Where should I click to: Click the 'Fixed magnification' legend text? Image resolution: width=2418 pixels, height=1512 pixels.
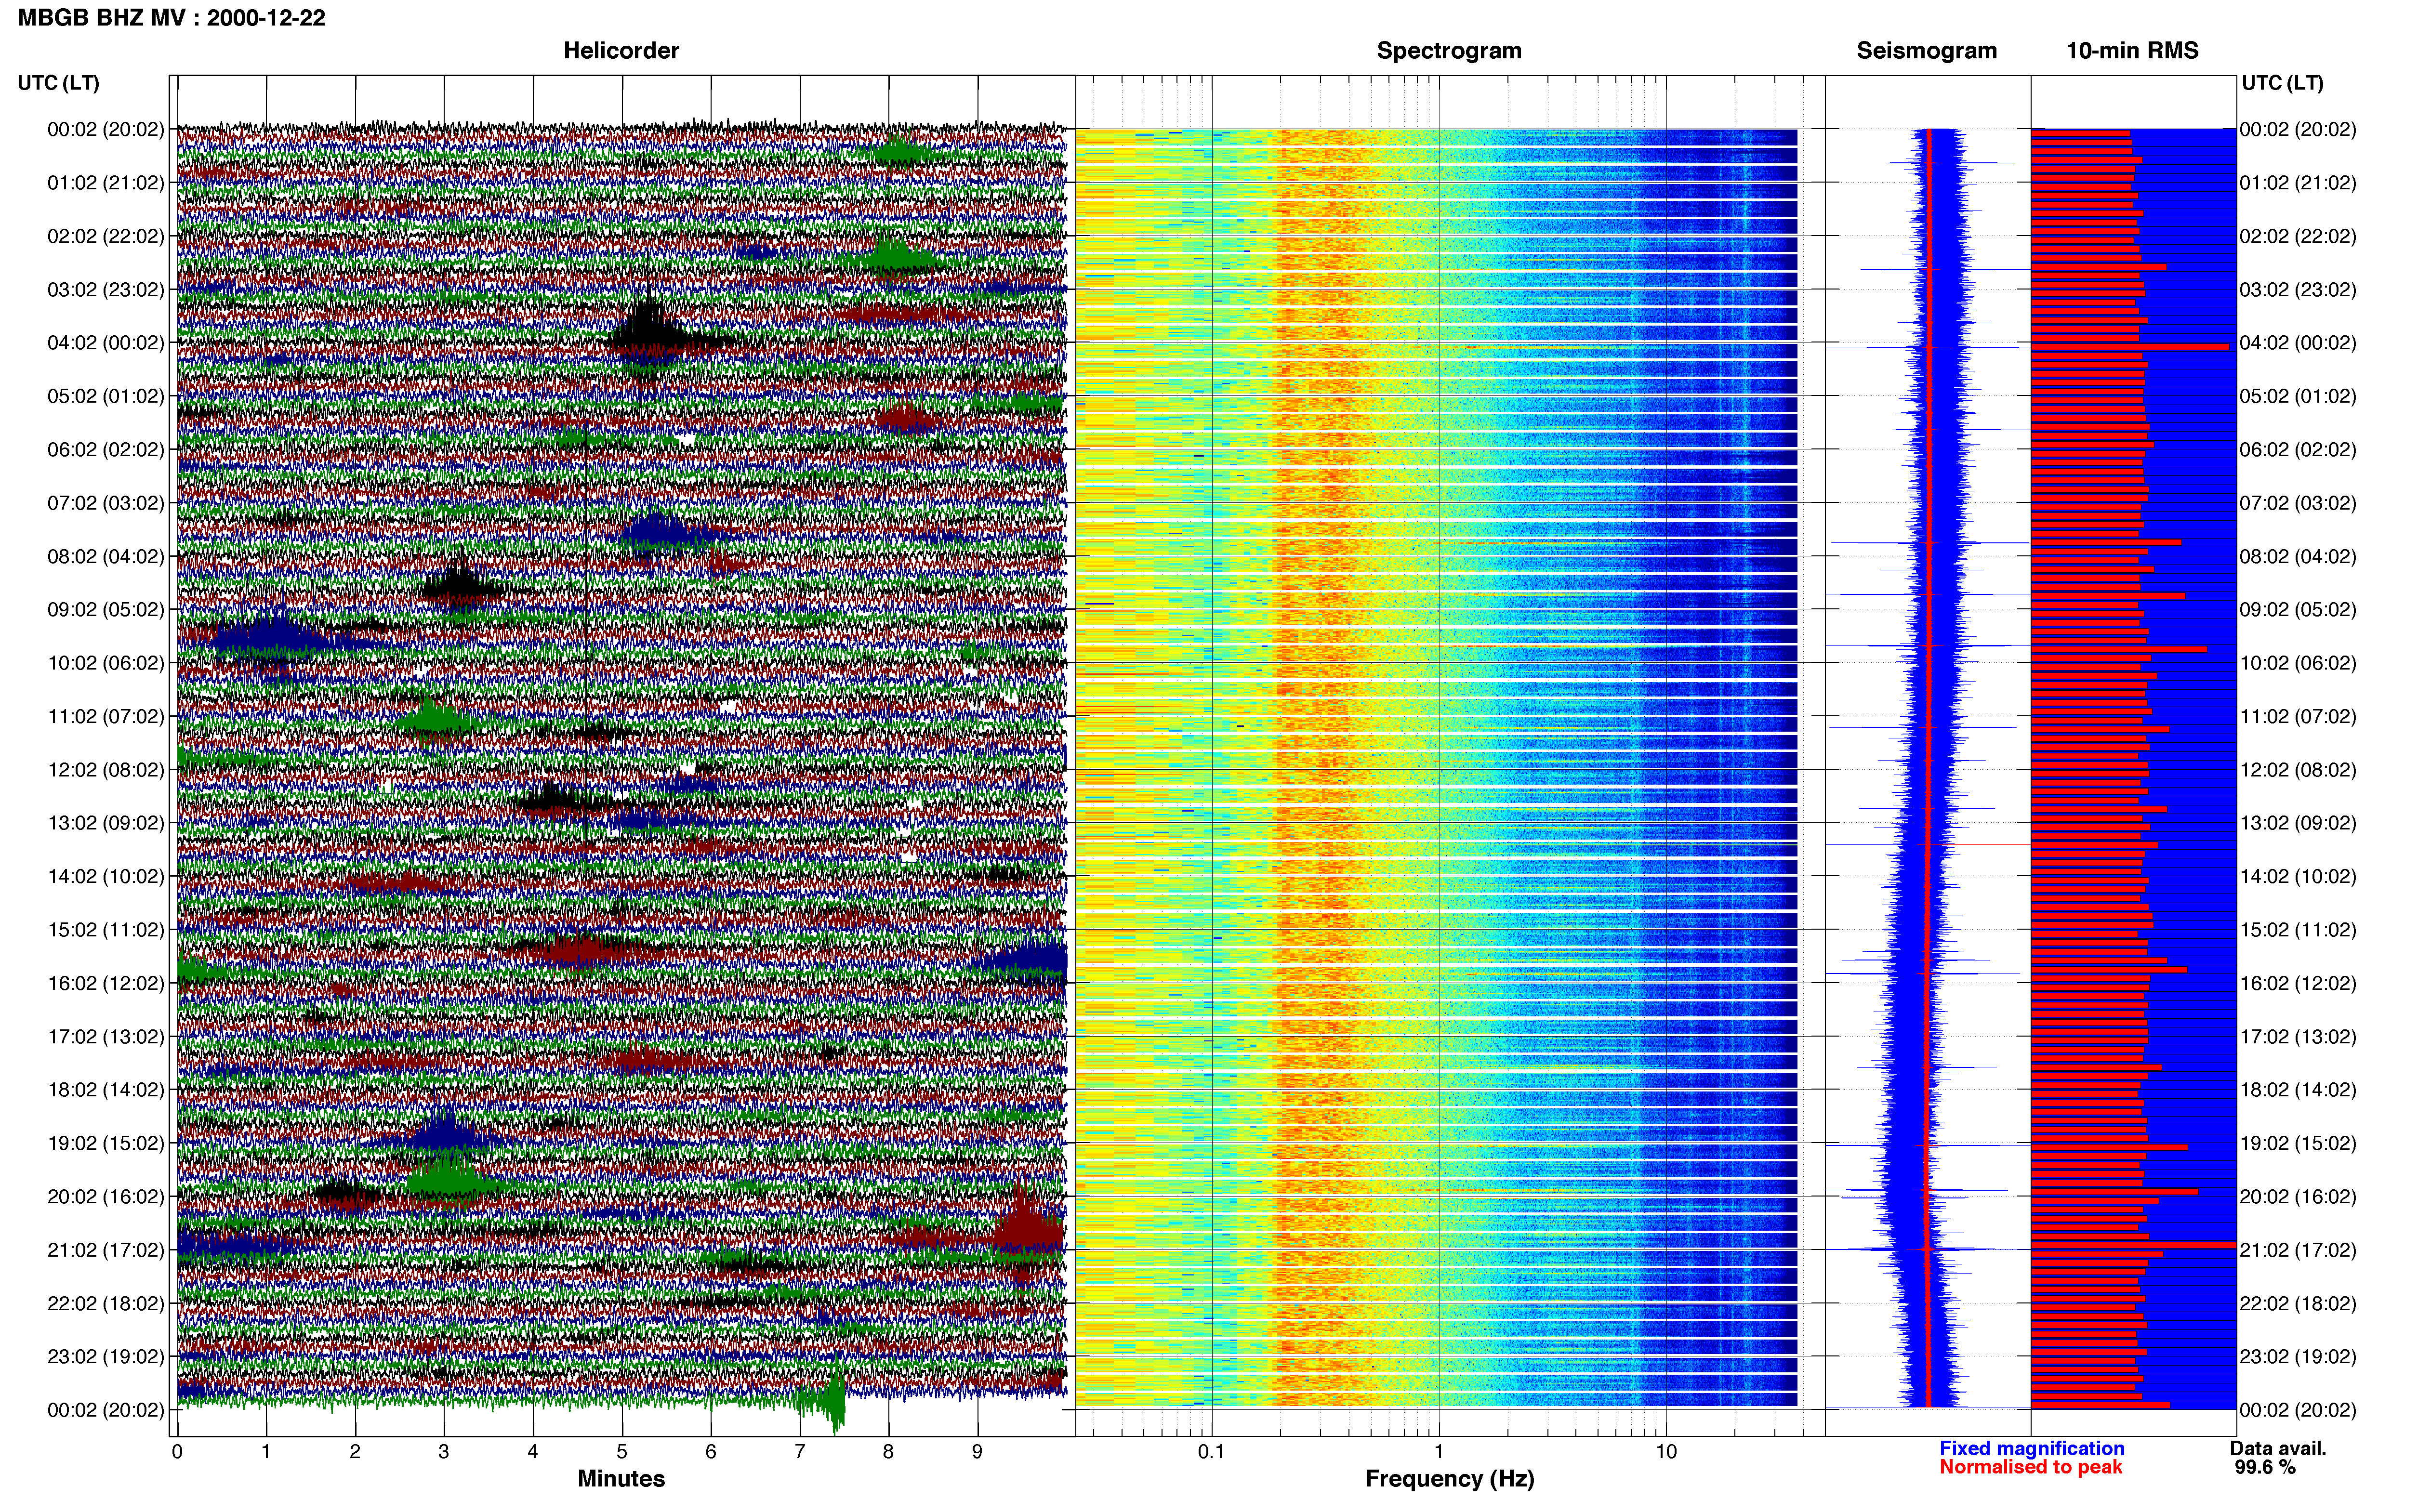(x=2032, y=1448)
